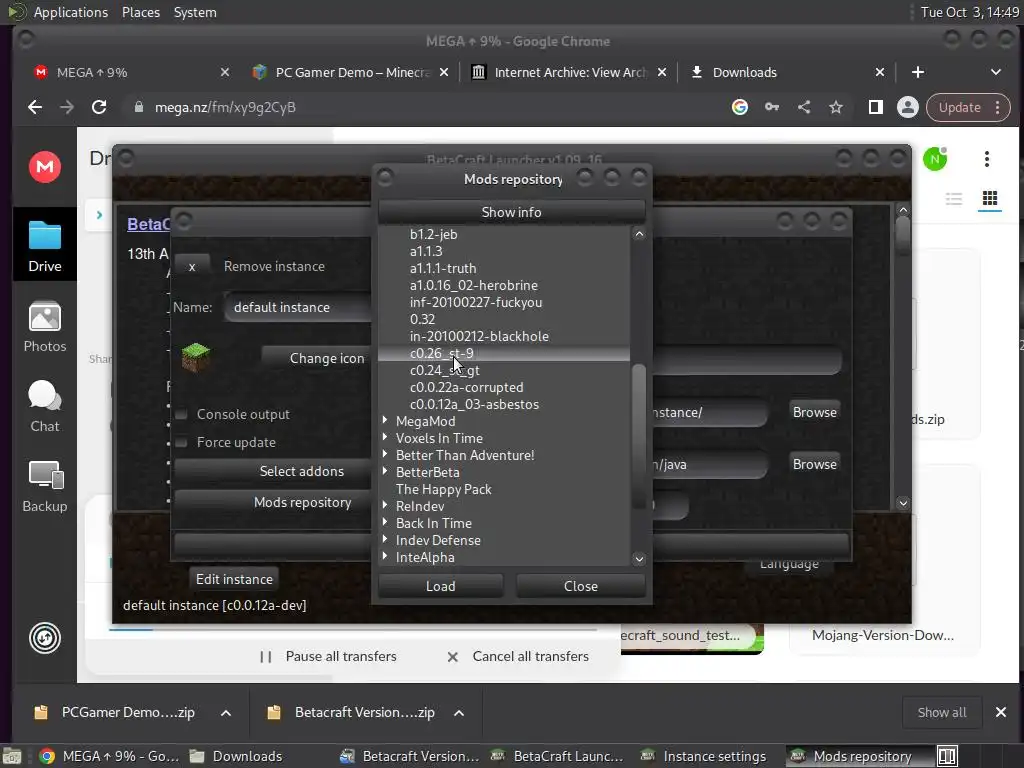The height and width of the screenshot is (768, 1024).
Task: Expand the Indev Defense entry
Action: [385, 539]
